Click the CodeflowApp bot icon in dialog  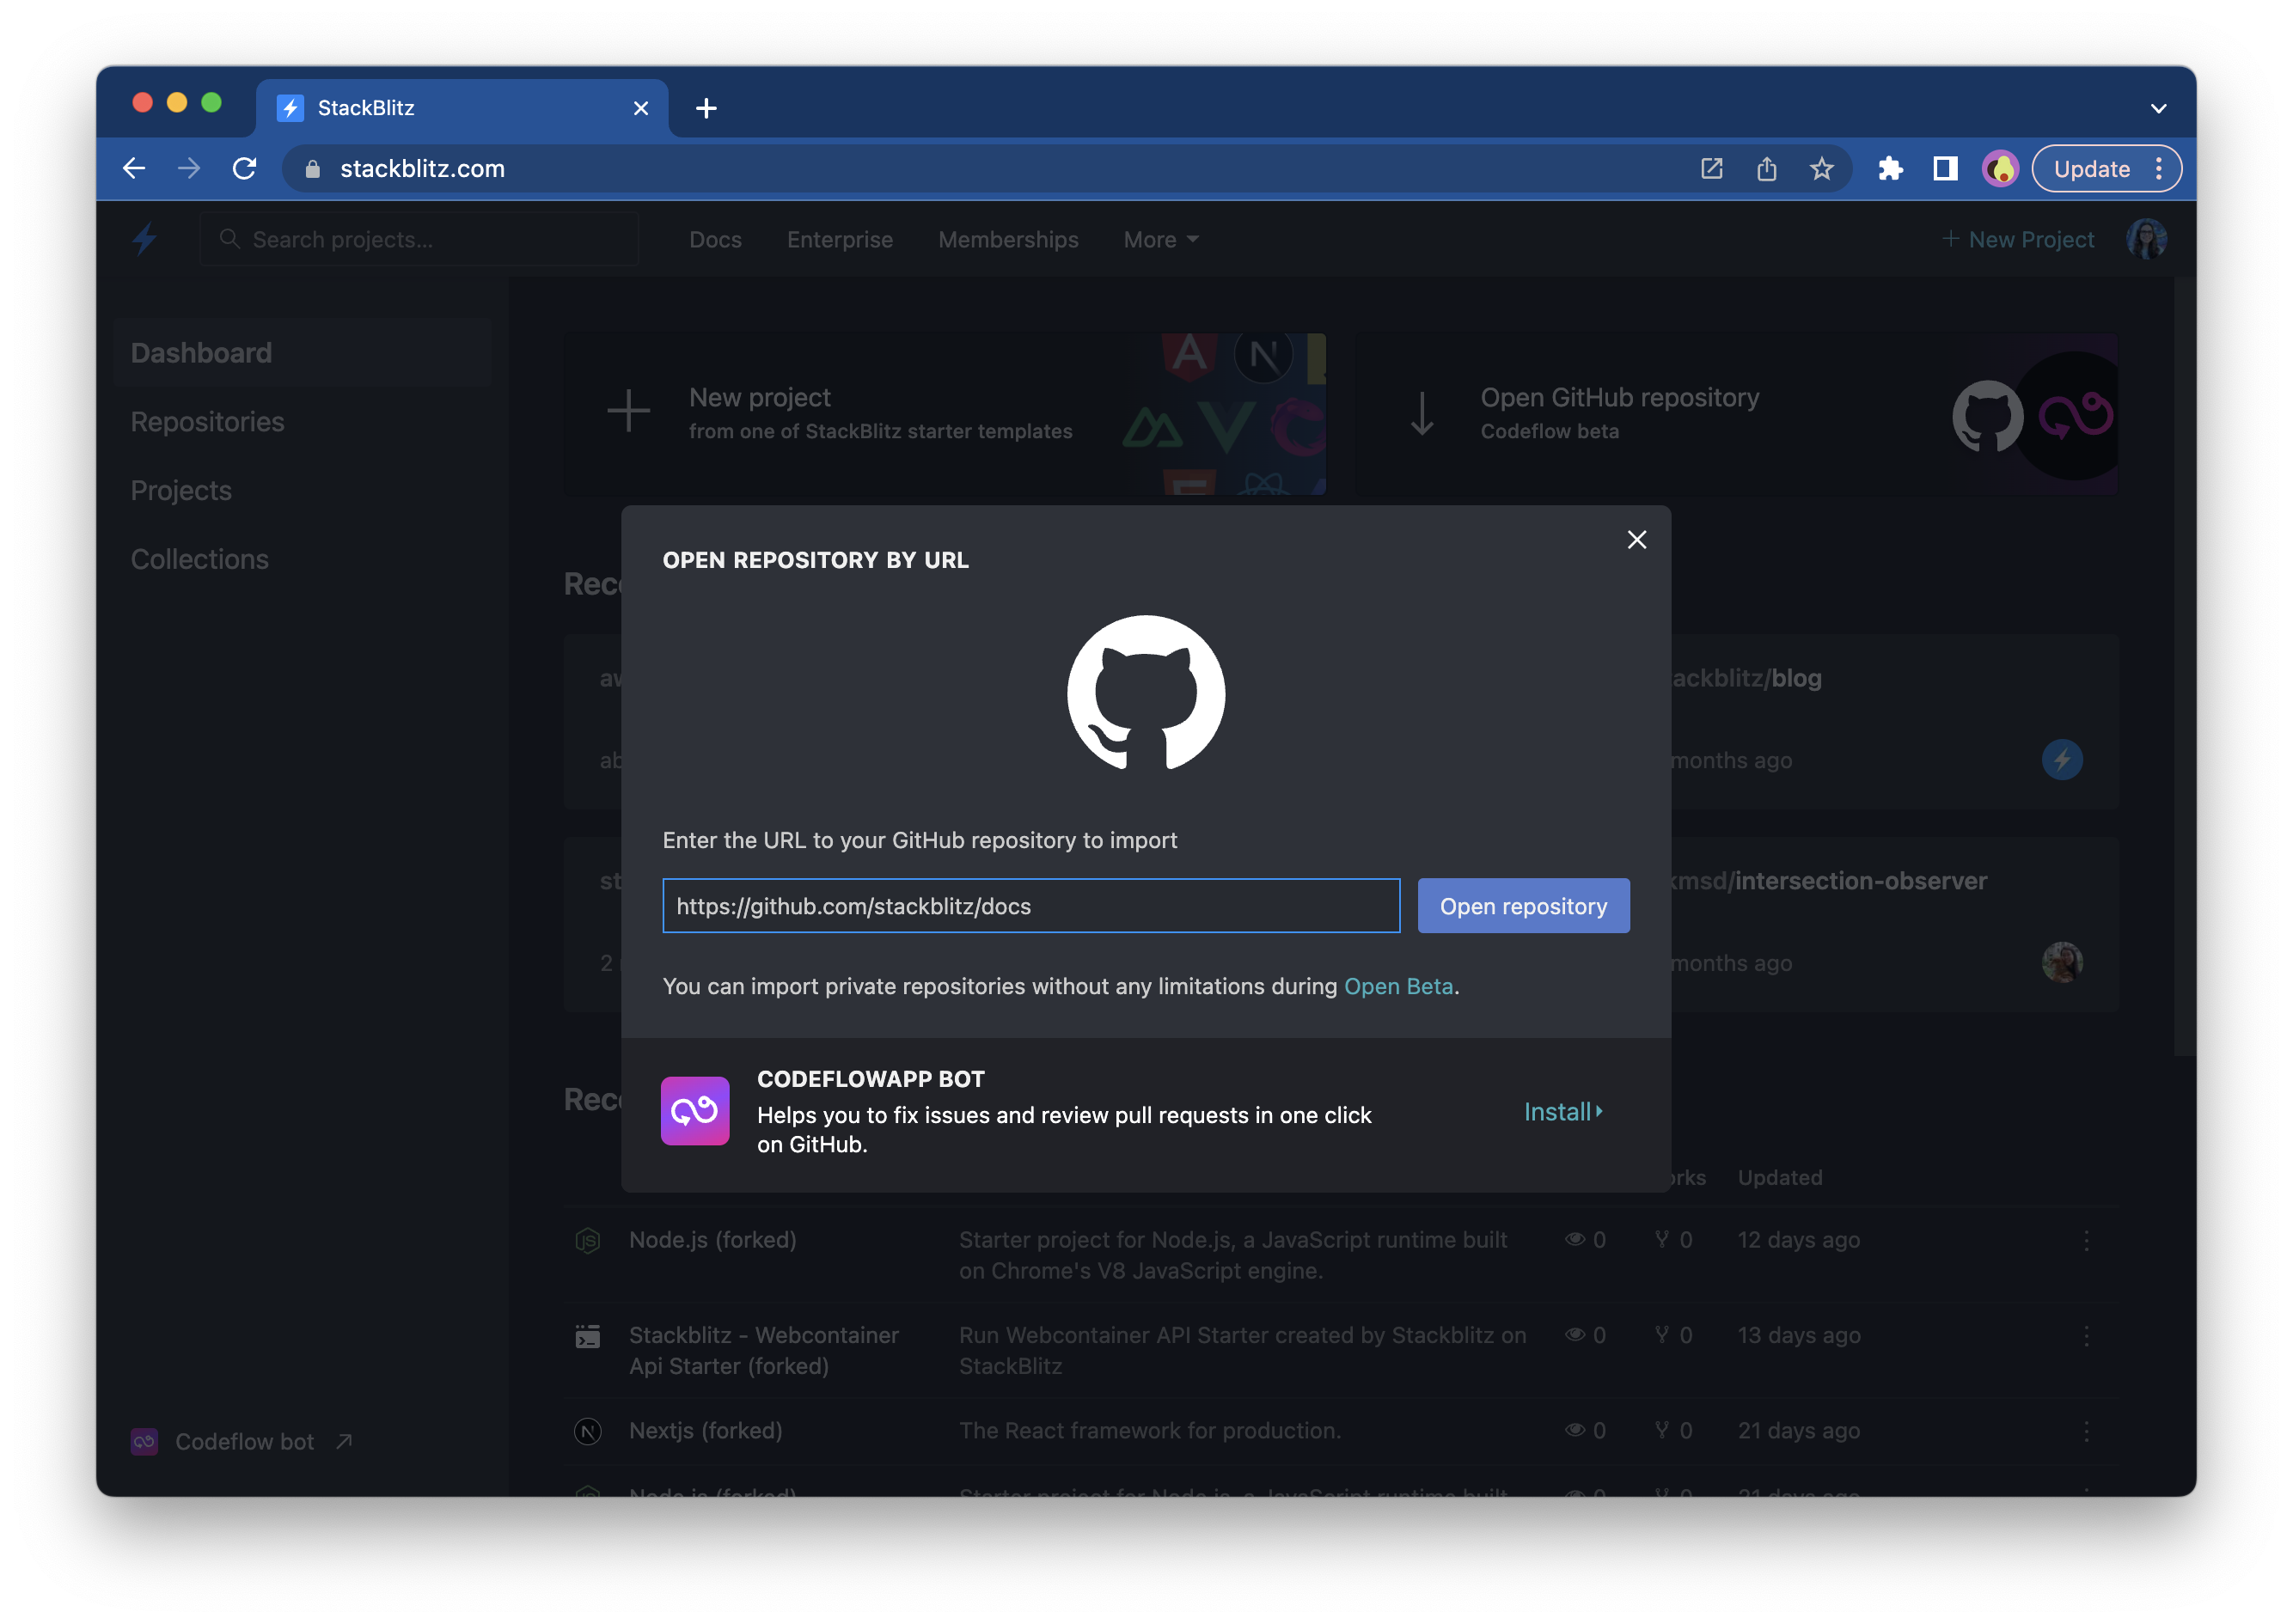pyautogui.click(x=694, y=1111)
